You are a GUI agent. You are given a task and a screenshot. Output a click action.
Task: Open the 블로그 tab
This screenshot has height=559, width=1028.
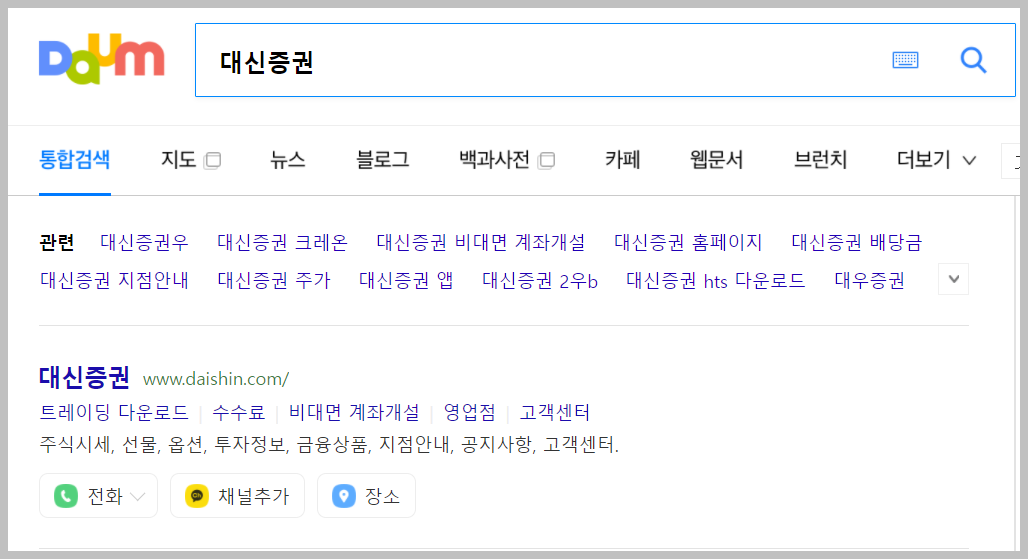pyautogui.click(x=382, y=160)
